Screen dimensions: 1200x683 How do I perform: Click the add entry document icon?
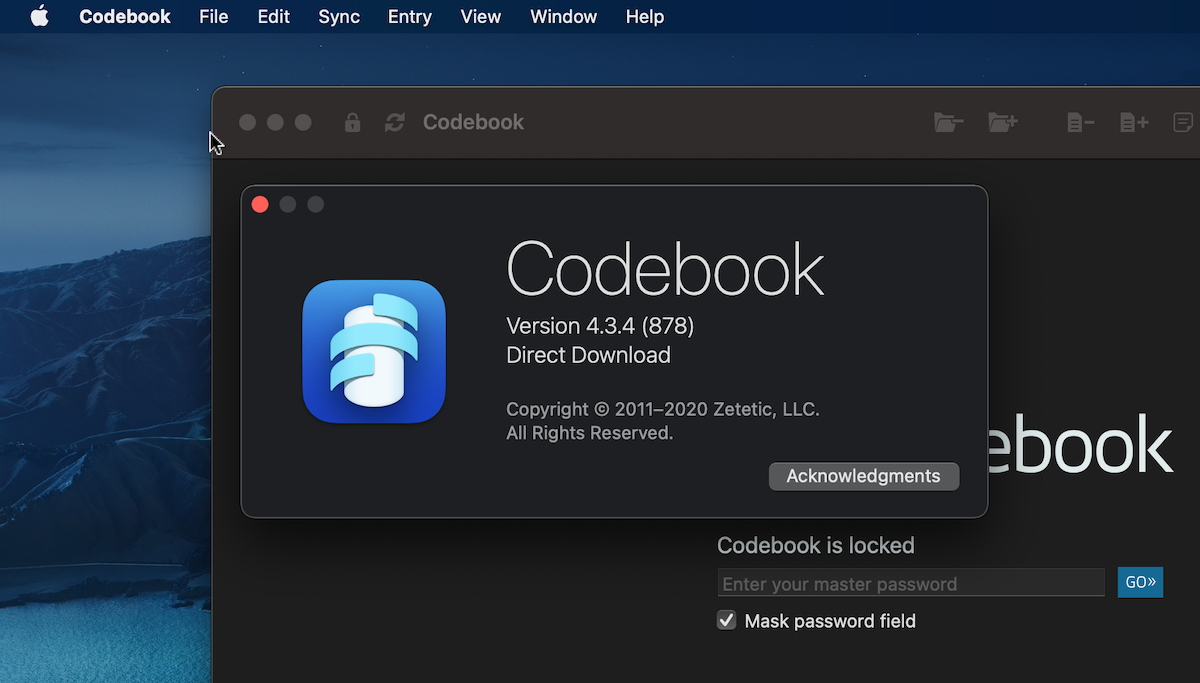tap(1134, 122)
